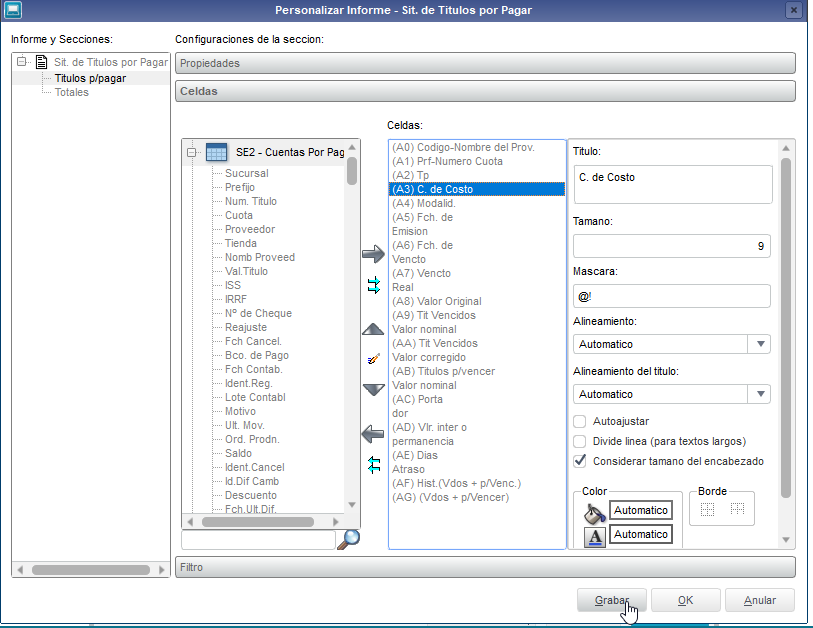Select cell (A0) Codigo-Nombre del Prov.
Screen dimensions: 813x628
pos(476,147)
